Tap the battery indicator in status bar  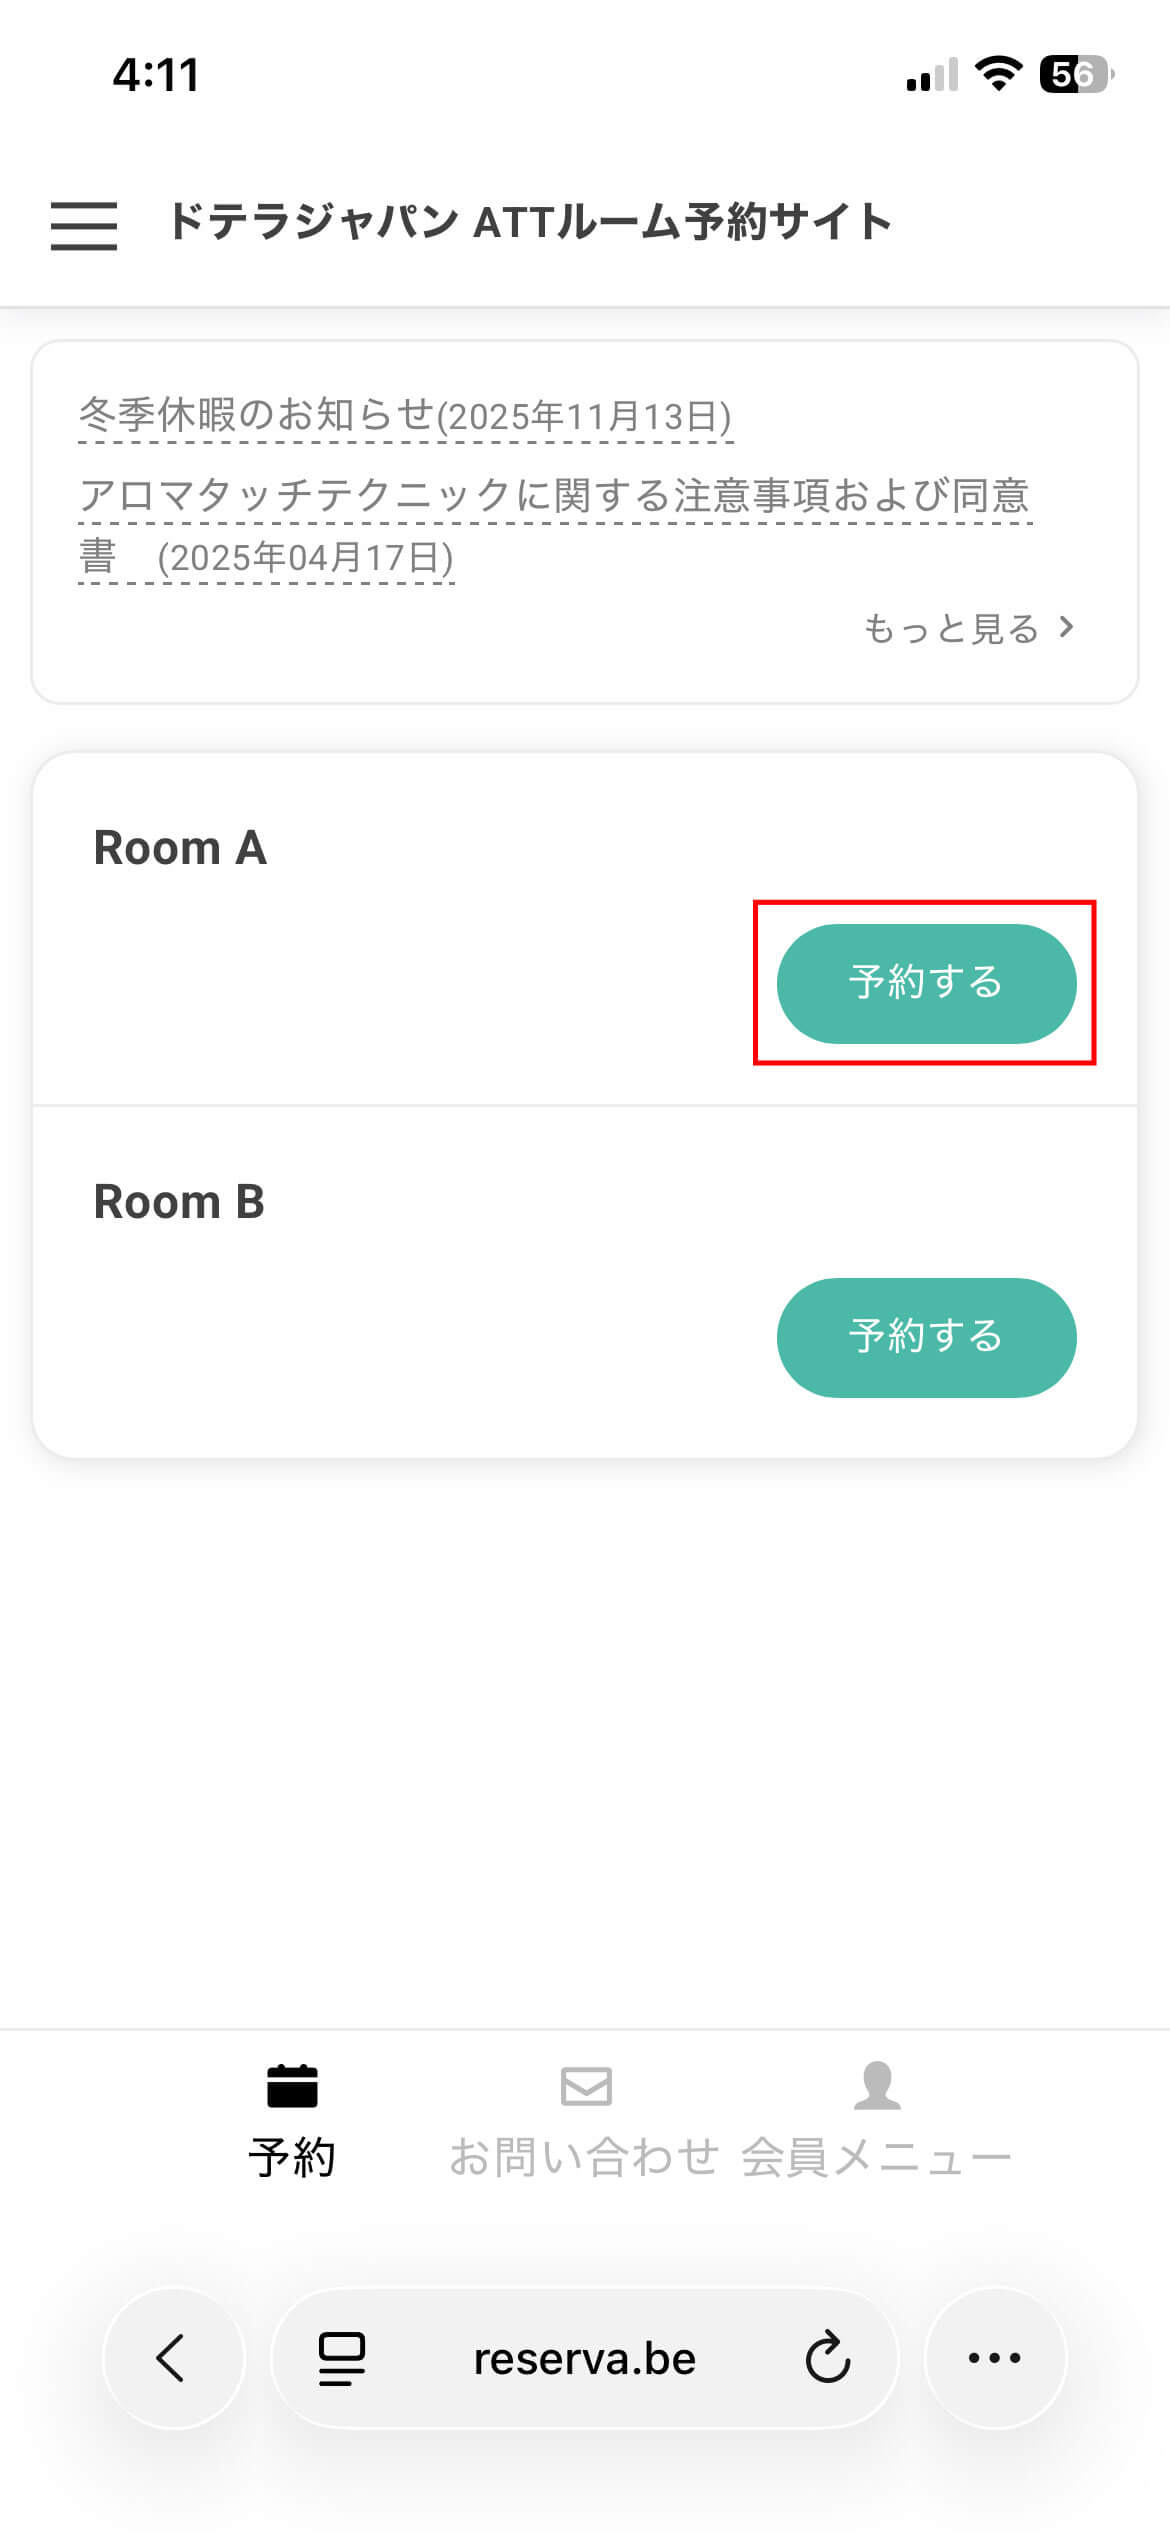[1075, 74]
